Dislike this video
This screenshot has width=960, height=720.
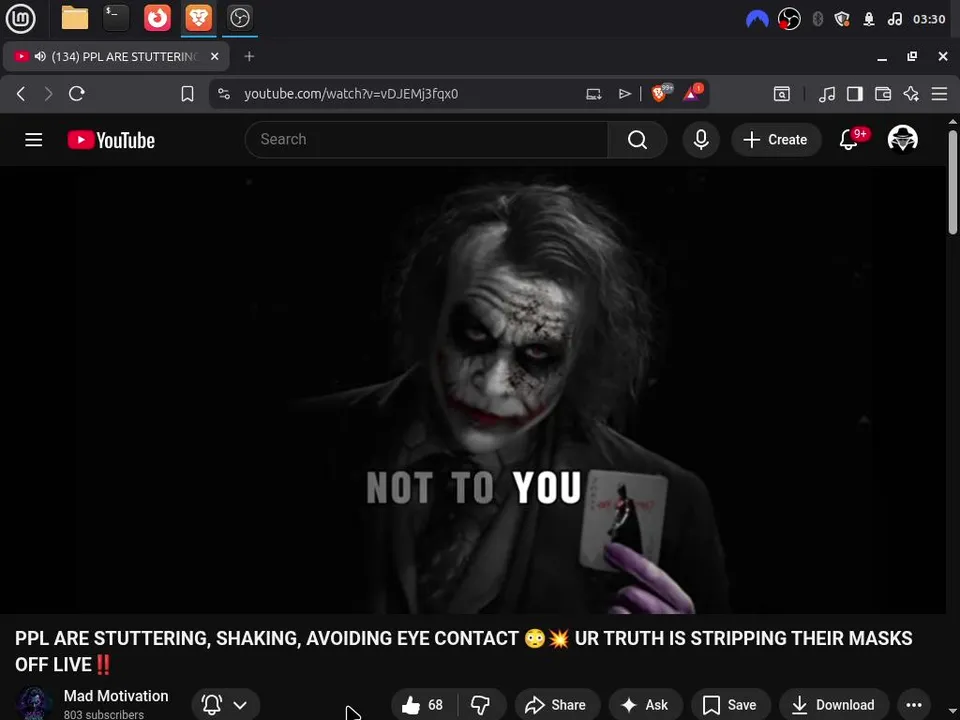[481, 705]
